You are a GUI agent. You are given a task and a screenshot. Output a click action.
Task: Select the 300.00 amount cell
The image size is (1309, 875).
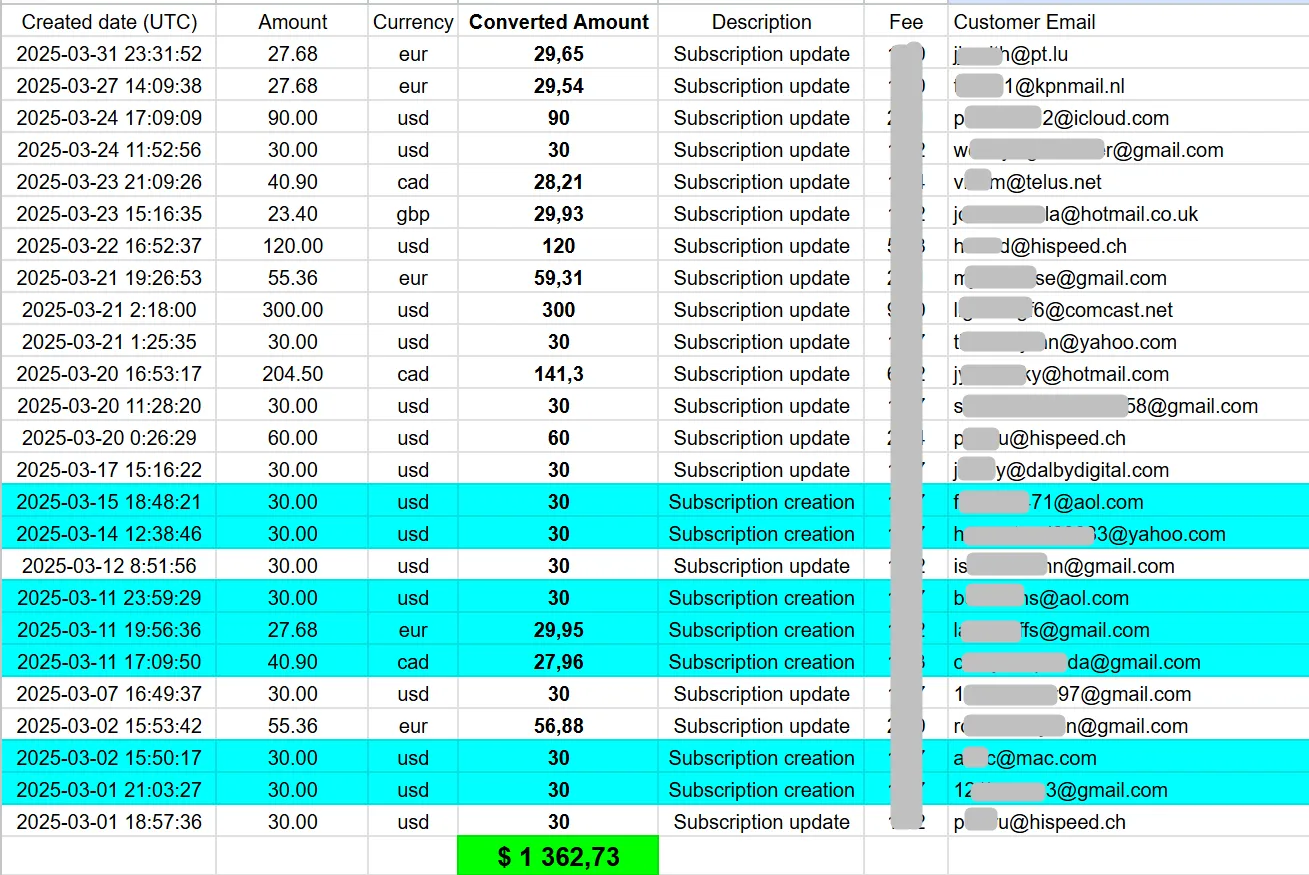pos(292,310)
